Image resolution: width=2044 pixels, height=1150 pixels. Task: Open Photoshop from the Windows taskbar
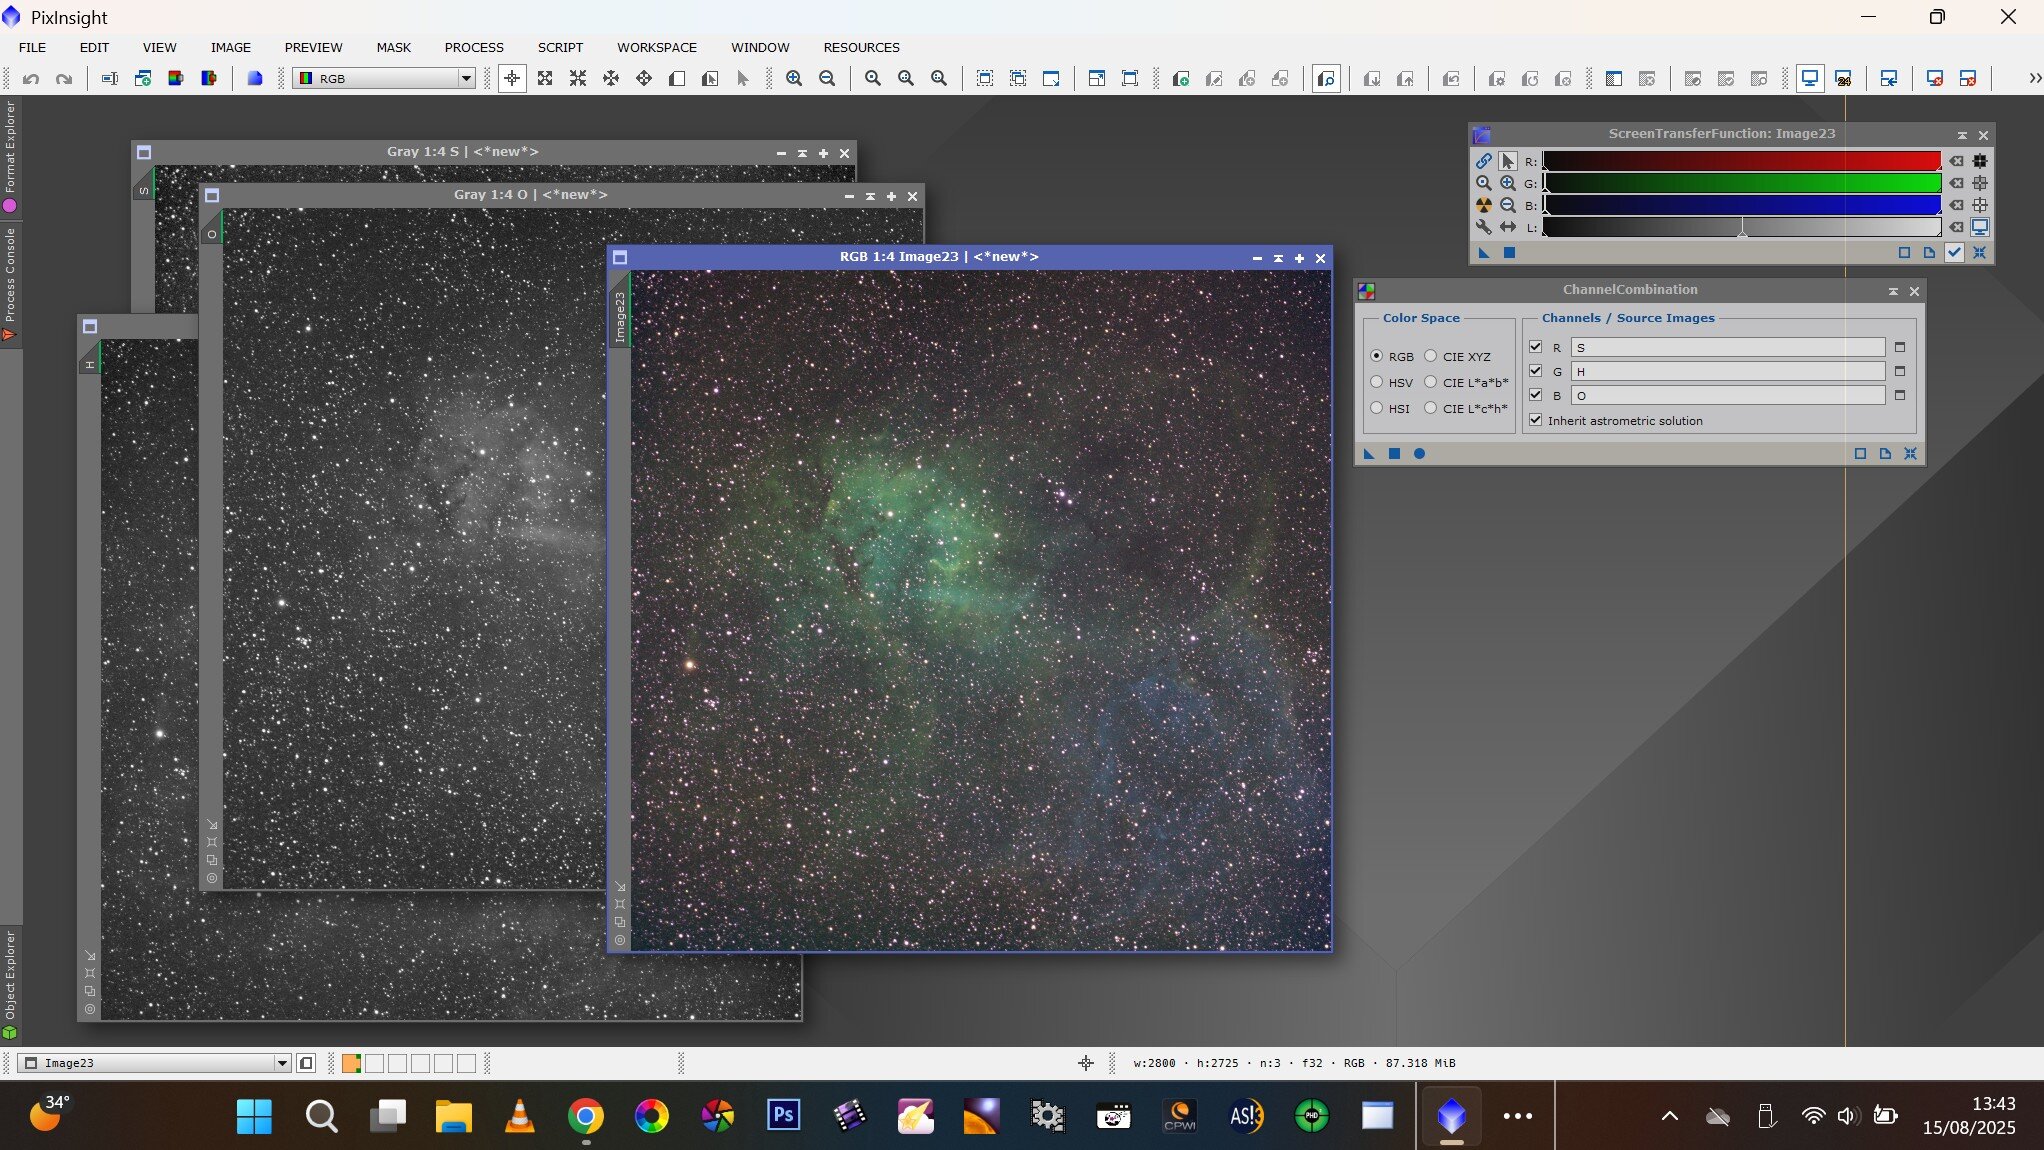(783, 1115)
